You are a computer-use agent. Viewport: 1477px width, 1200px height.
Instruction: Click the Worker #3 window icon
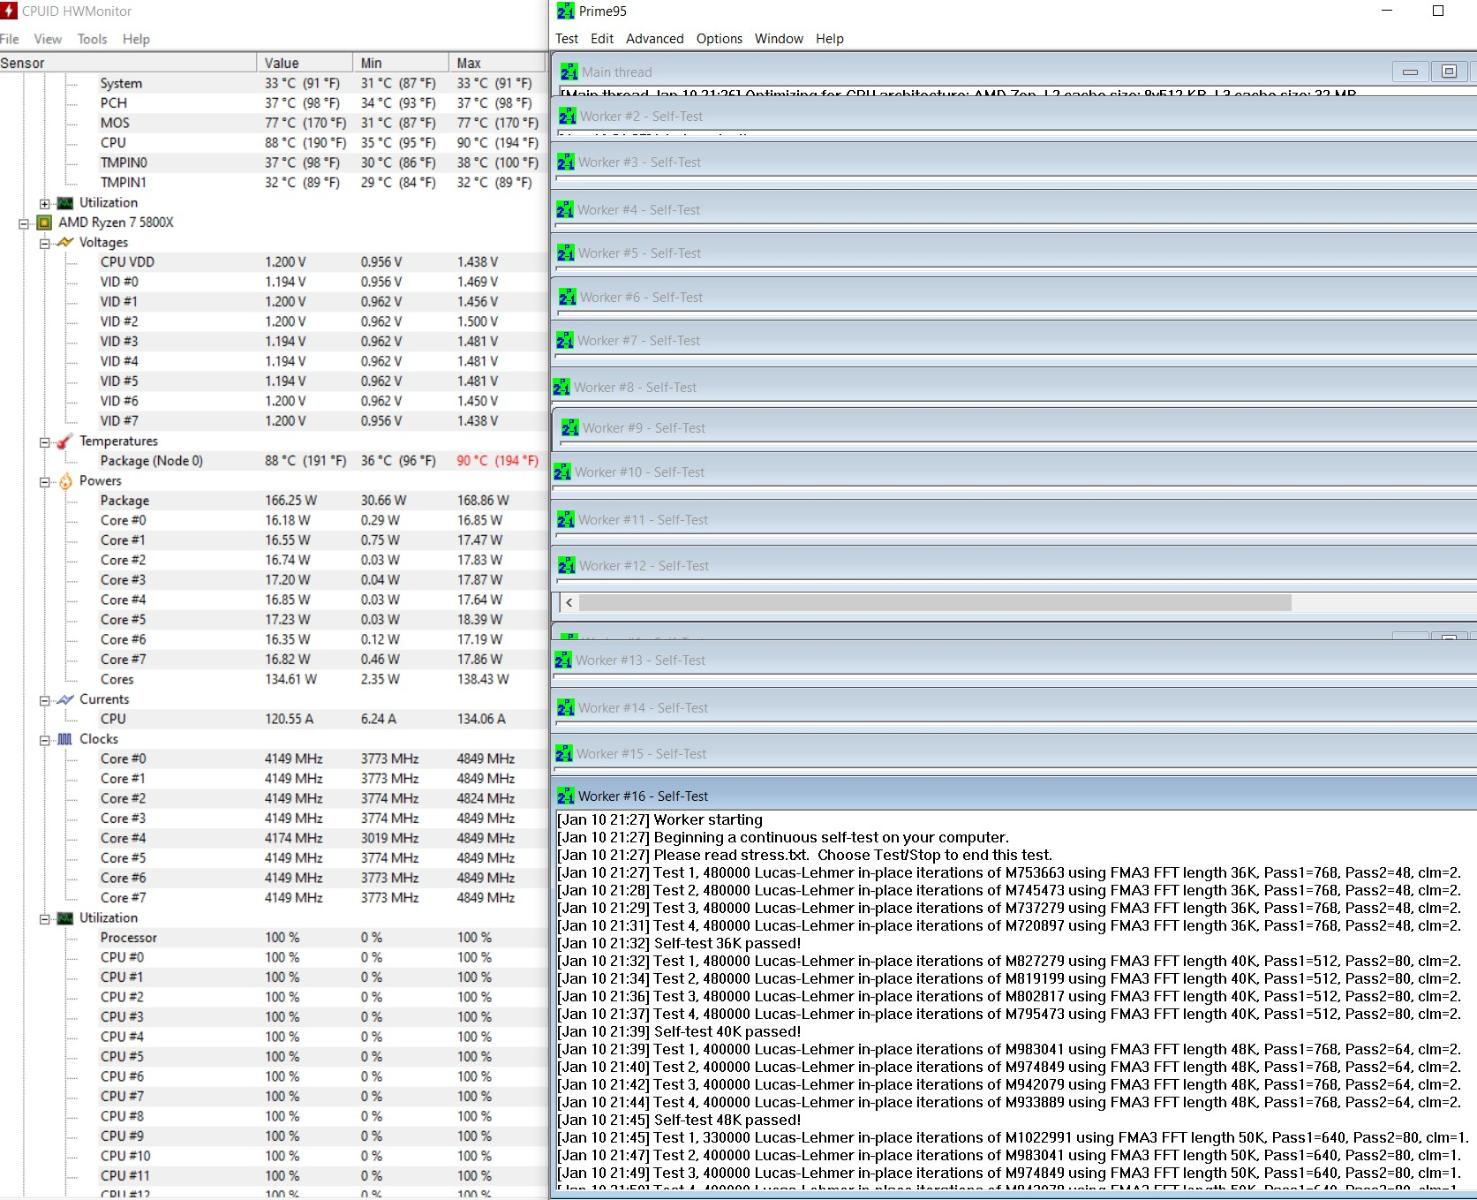tap(566, 162)
